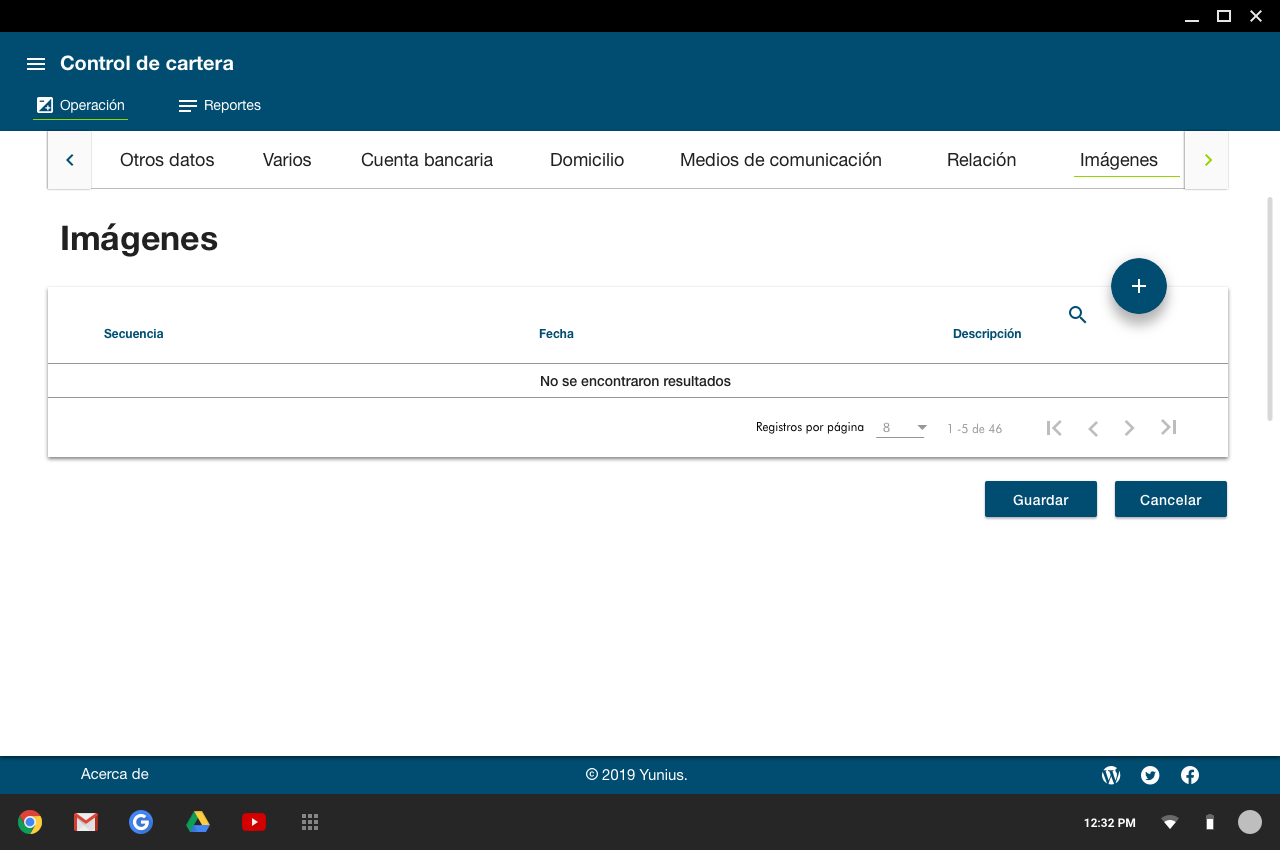Click the search magnifier icon in table

(x=1077, y=315)
